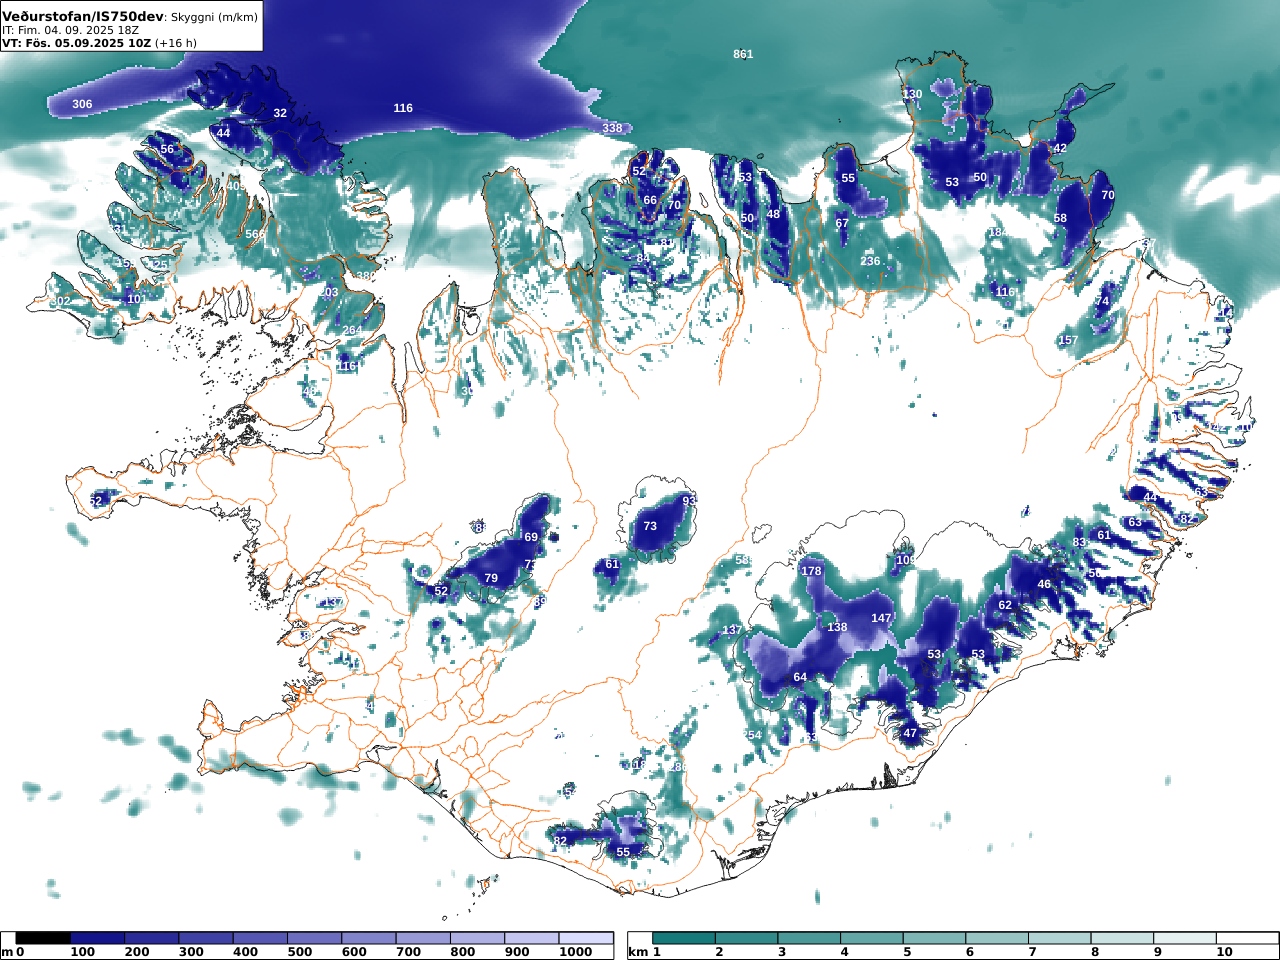Click the 178 visibility value on Vatnajökull

click(x=811, y=571)
